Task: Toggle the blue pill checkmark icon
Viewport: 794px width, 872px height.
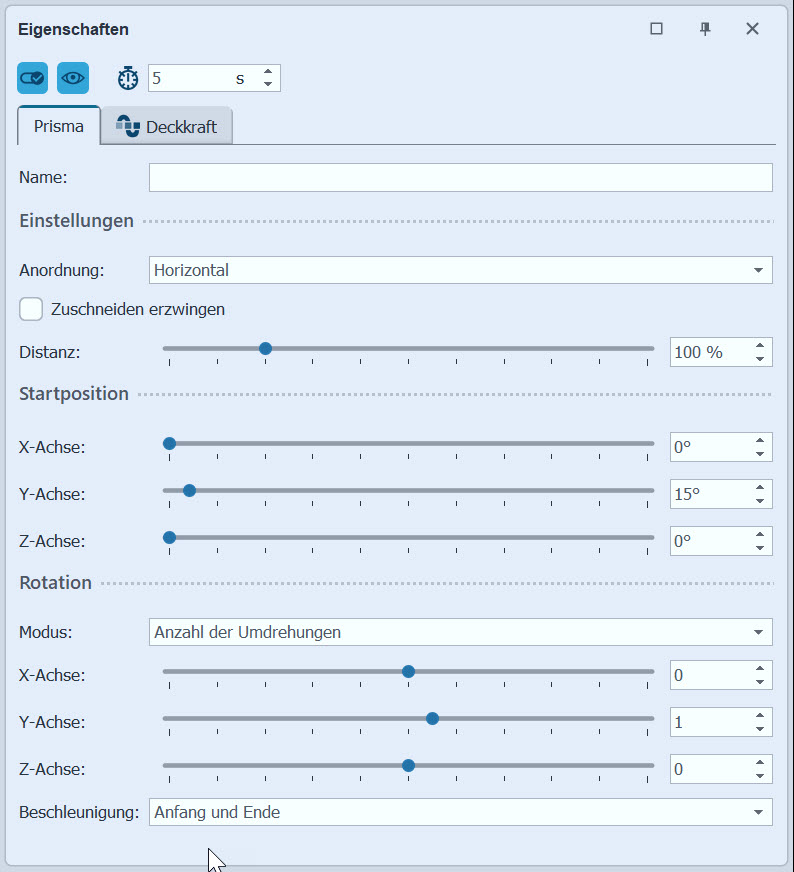Action: tap(32, 77)
